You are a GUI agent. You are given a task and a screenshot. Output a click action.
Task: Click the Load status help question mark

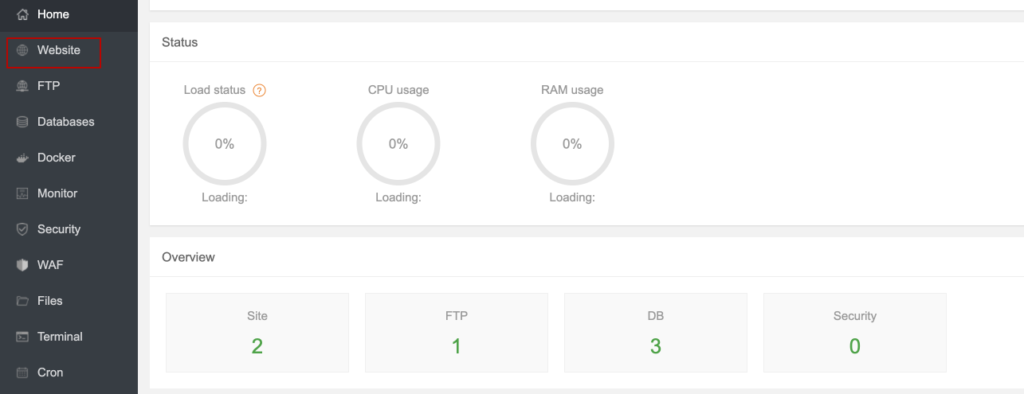[x=259, y=91]
